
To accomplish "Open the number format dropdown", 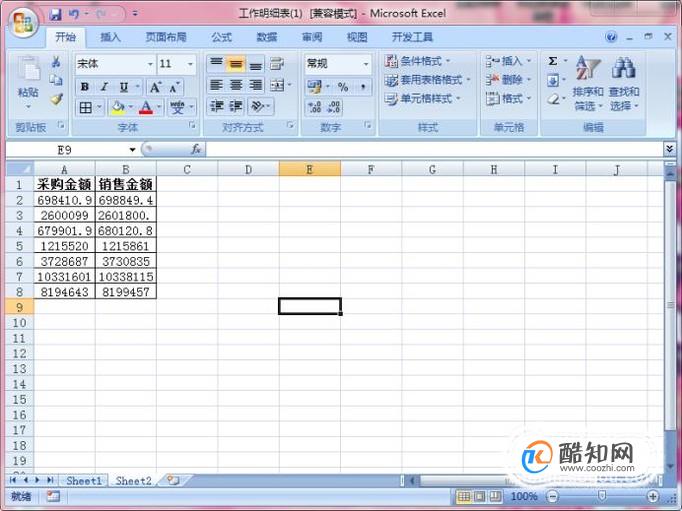I will tap(366, 64).
